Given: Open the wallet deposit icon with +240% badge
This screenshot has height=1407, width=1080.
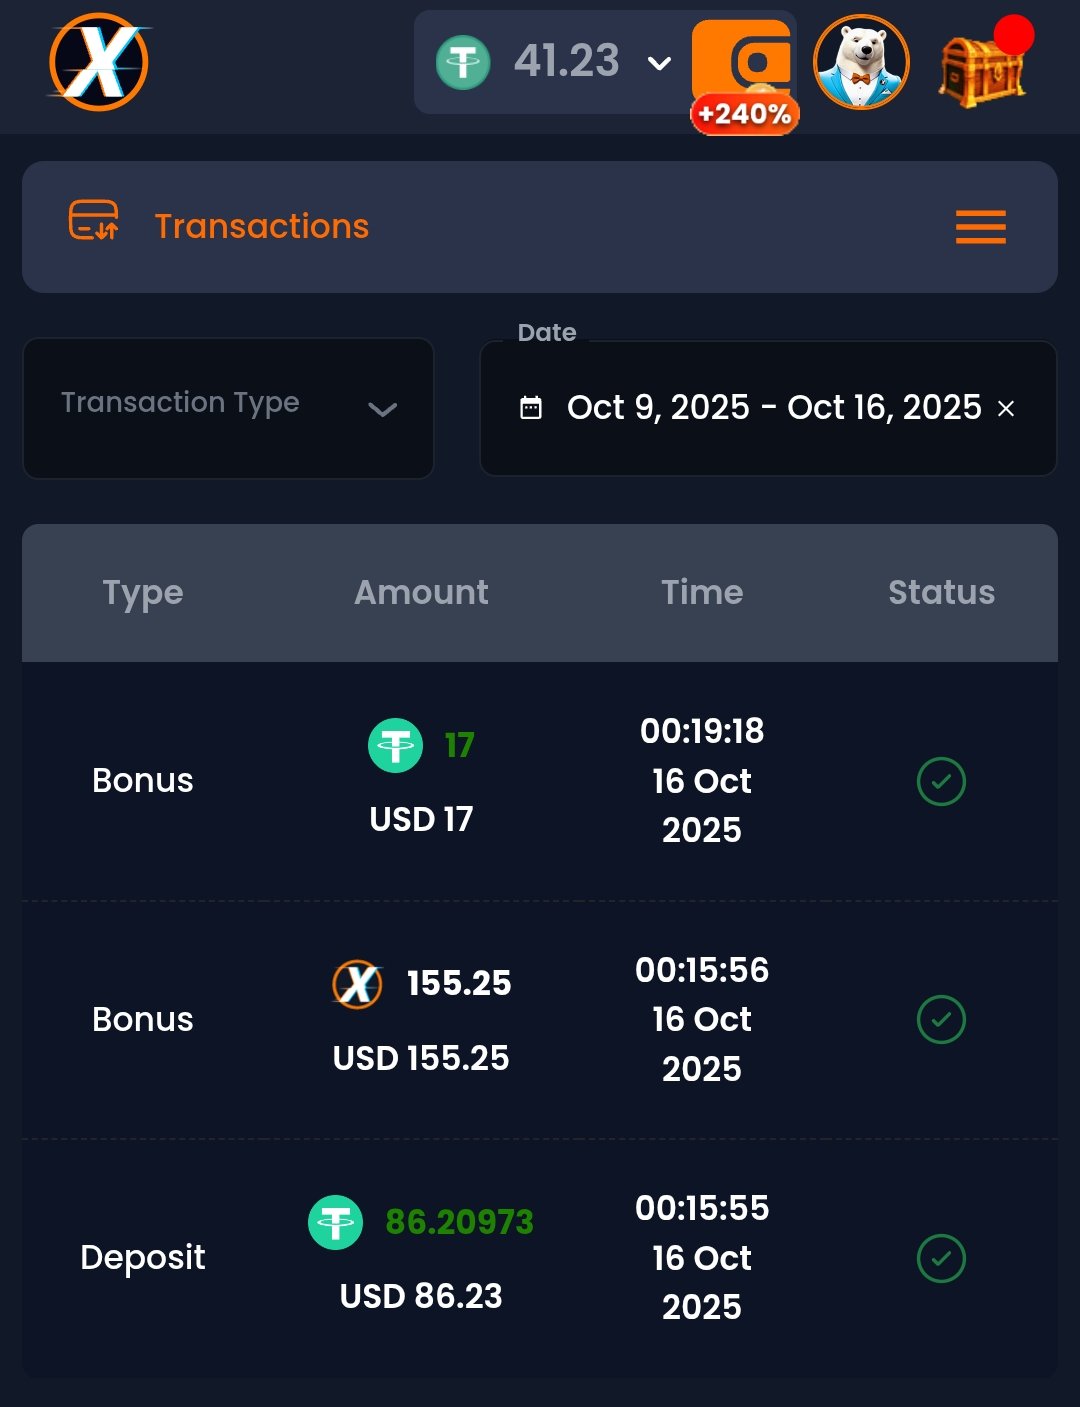Looking at the screenshot, I should pyautogui.click(x=744, y=66).
